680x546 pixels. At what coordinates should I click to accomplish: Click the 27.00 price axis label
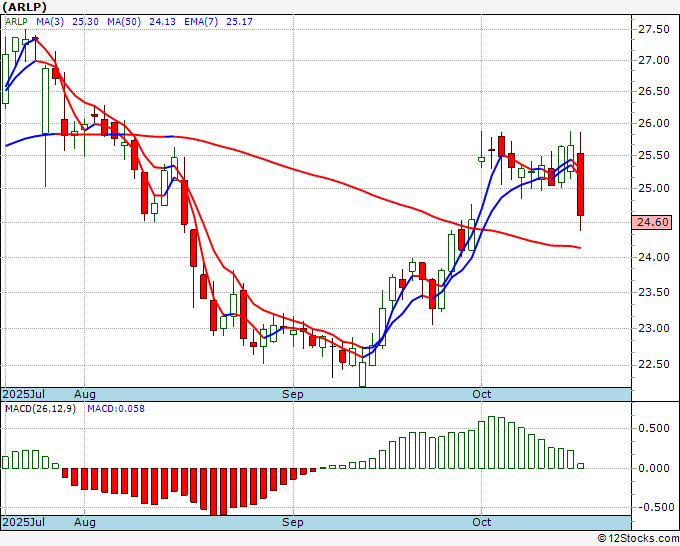click(x=654, y=60)
